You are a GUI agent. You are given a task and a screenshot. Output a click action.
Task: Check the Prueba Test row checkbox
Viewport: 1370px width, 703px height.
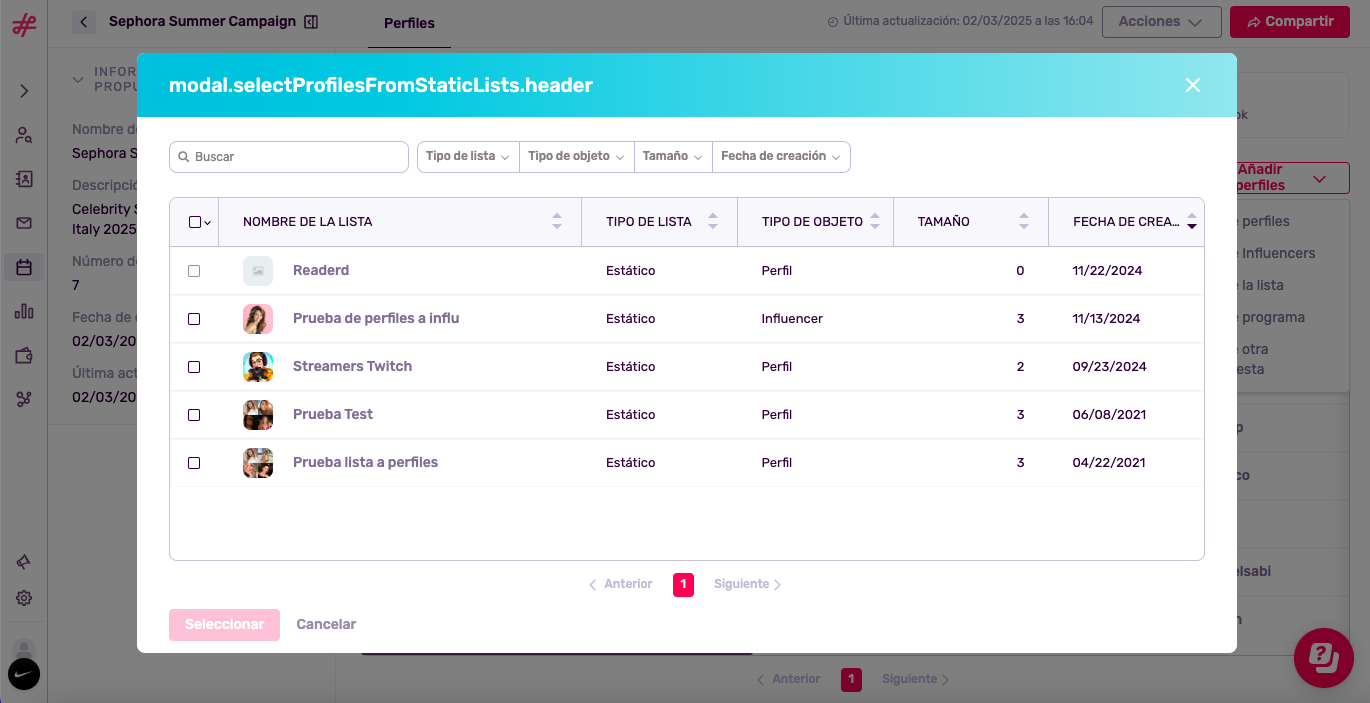click(194, 415)
